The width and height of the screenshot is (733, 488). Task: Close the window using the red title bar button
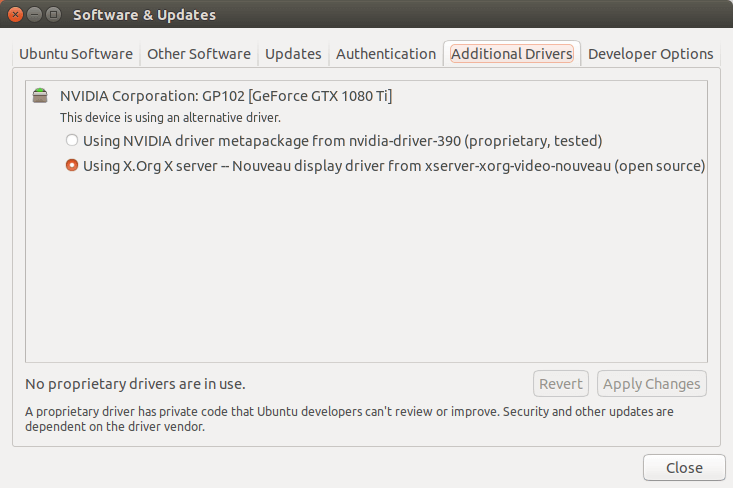tap(13, 15)
